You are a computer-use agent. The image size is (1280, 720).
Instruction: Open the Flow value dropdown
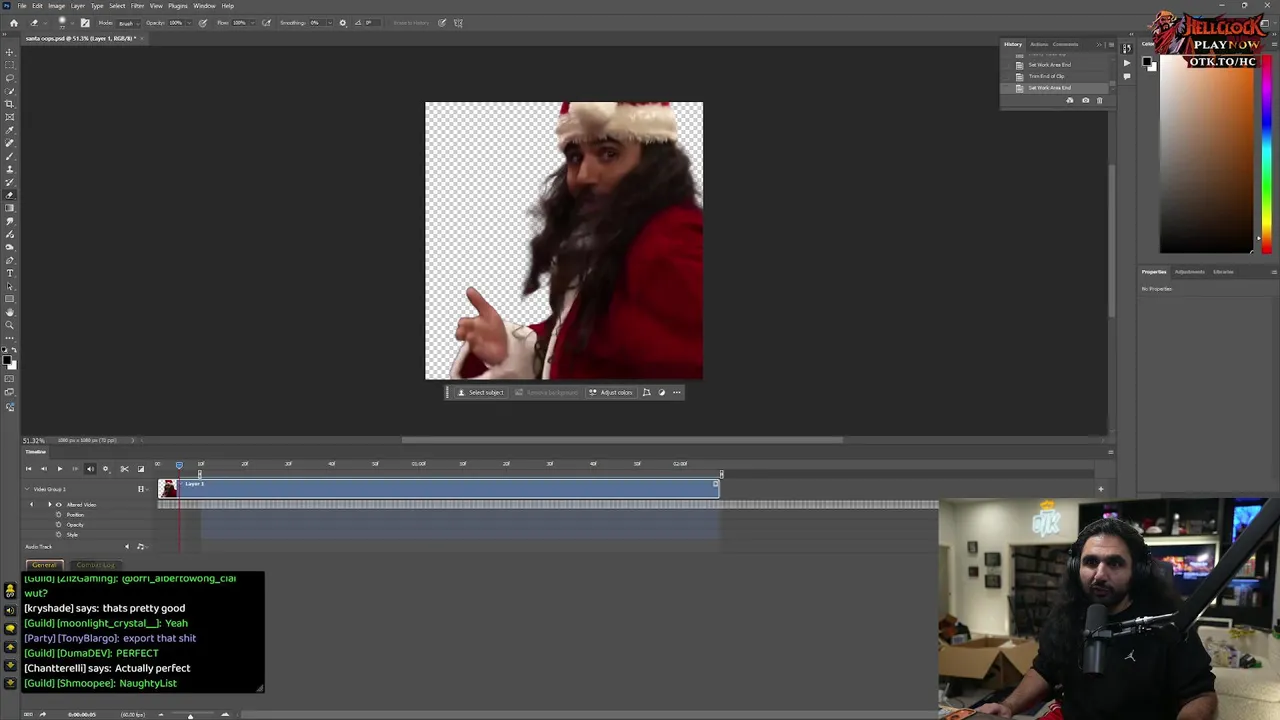[x=252, y=22]
